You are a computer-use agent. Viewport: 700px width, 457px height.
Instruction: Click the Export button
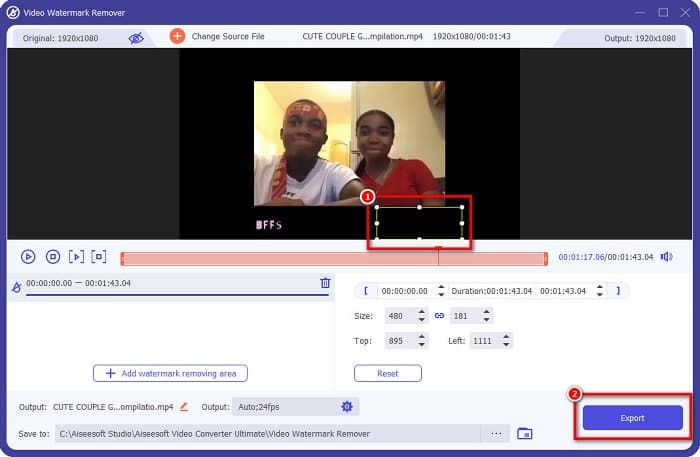coord(632,418)
